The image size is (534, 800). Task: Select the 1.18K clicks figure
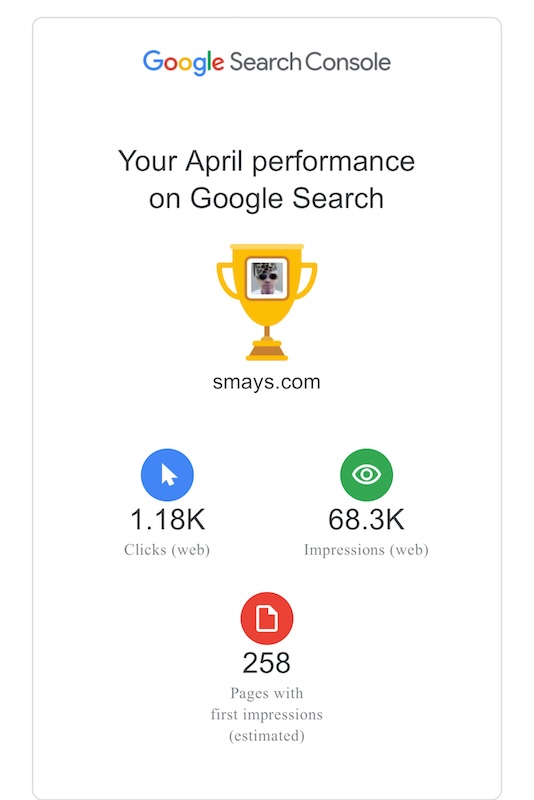pos(167,519)
